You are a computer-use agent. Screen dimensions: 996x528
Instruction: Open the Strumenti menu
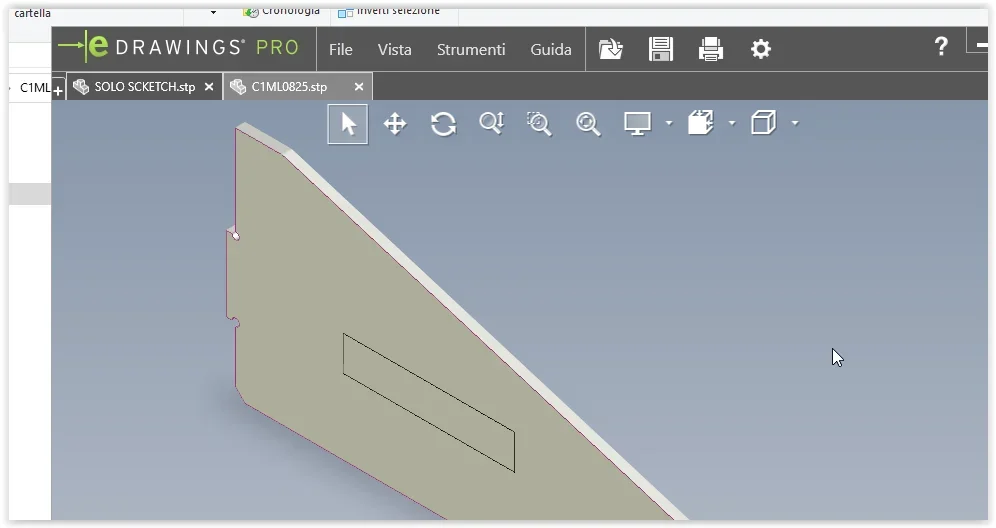[469, 49]
